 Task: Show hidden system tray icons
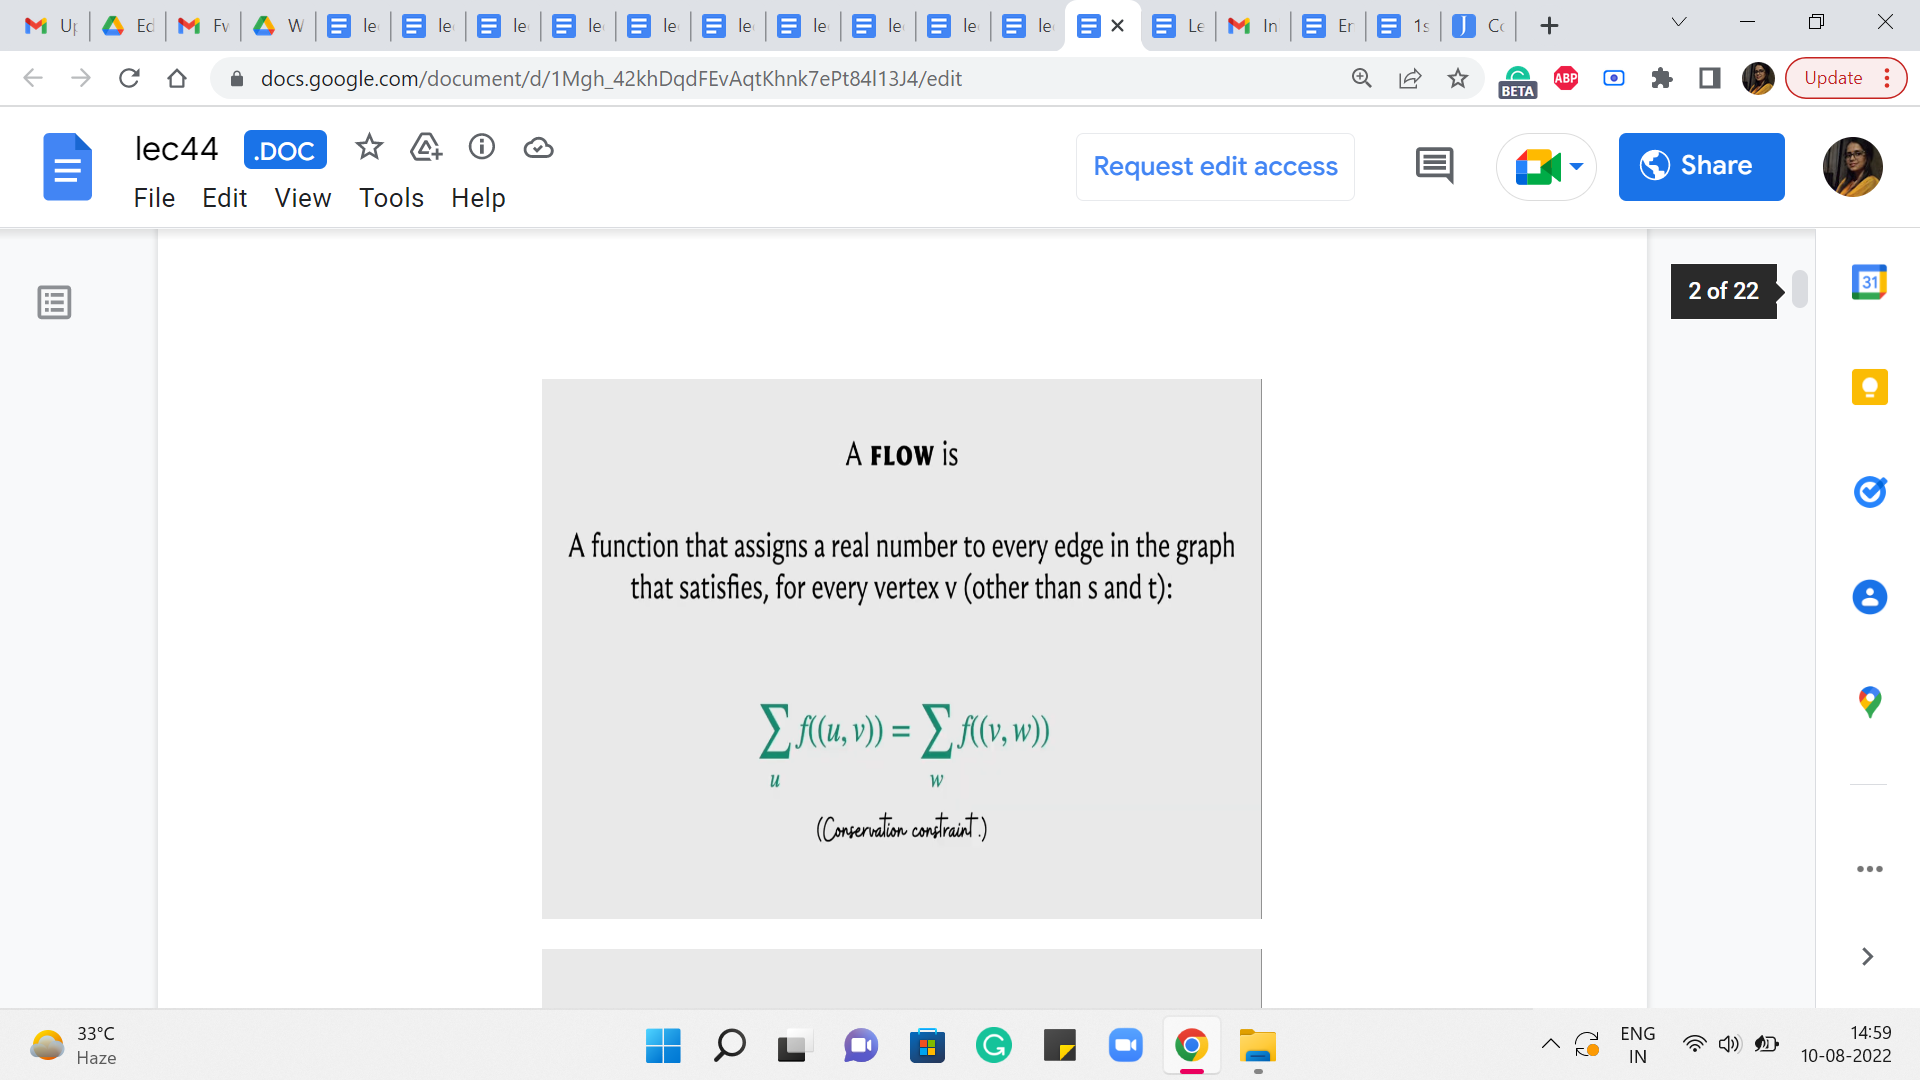click(1550, 1045)
